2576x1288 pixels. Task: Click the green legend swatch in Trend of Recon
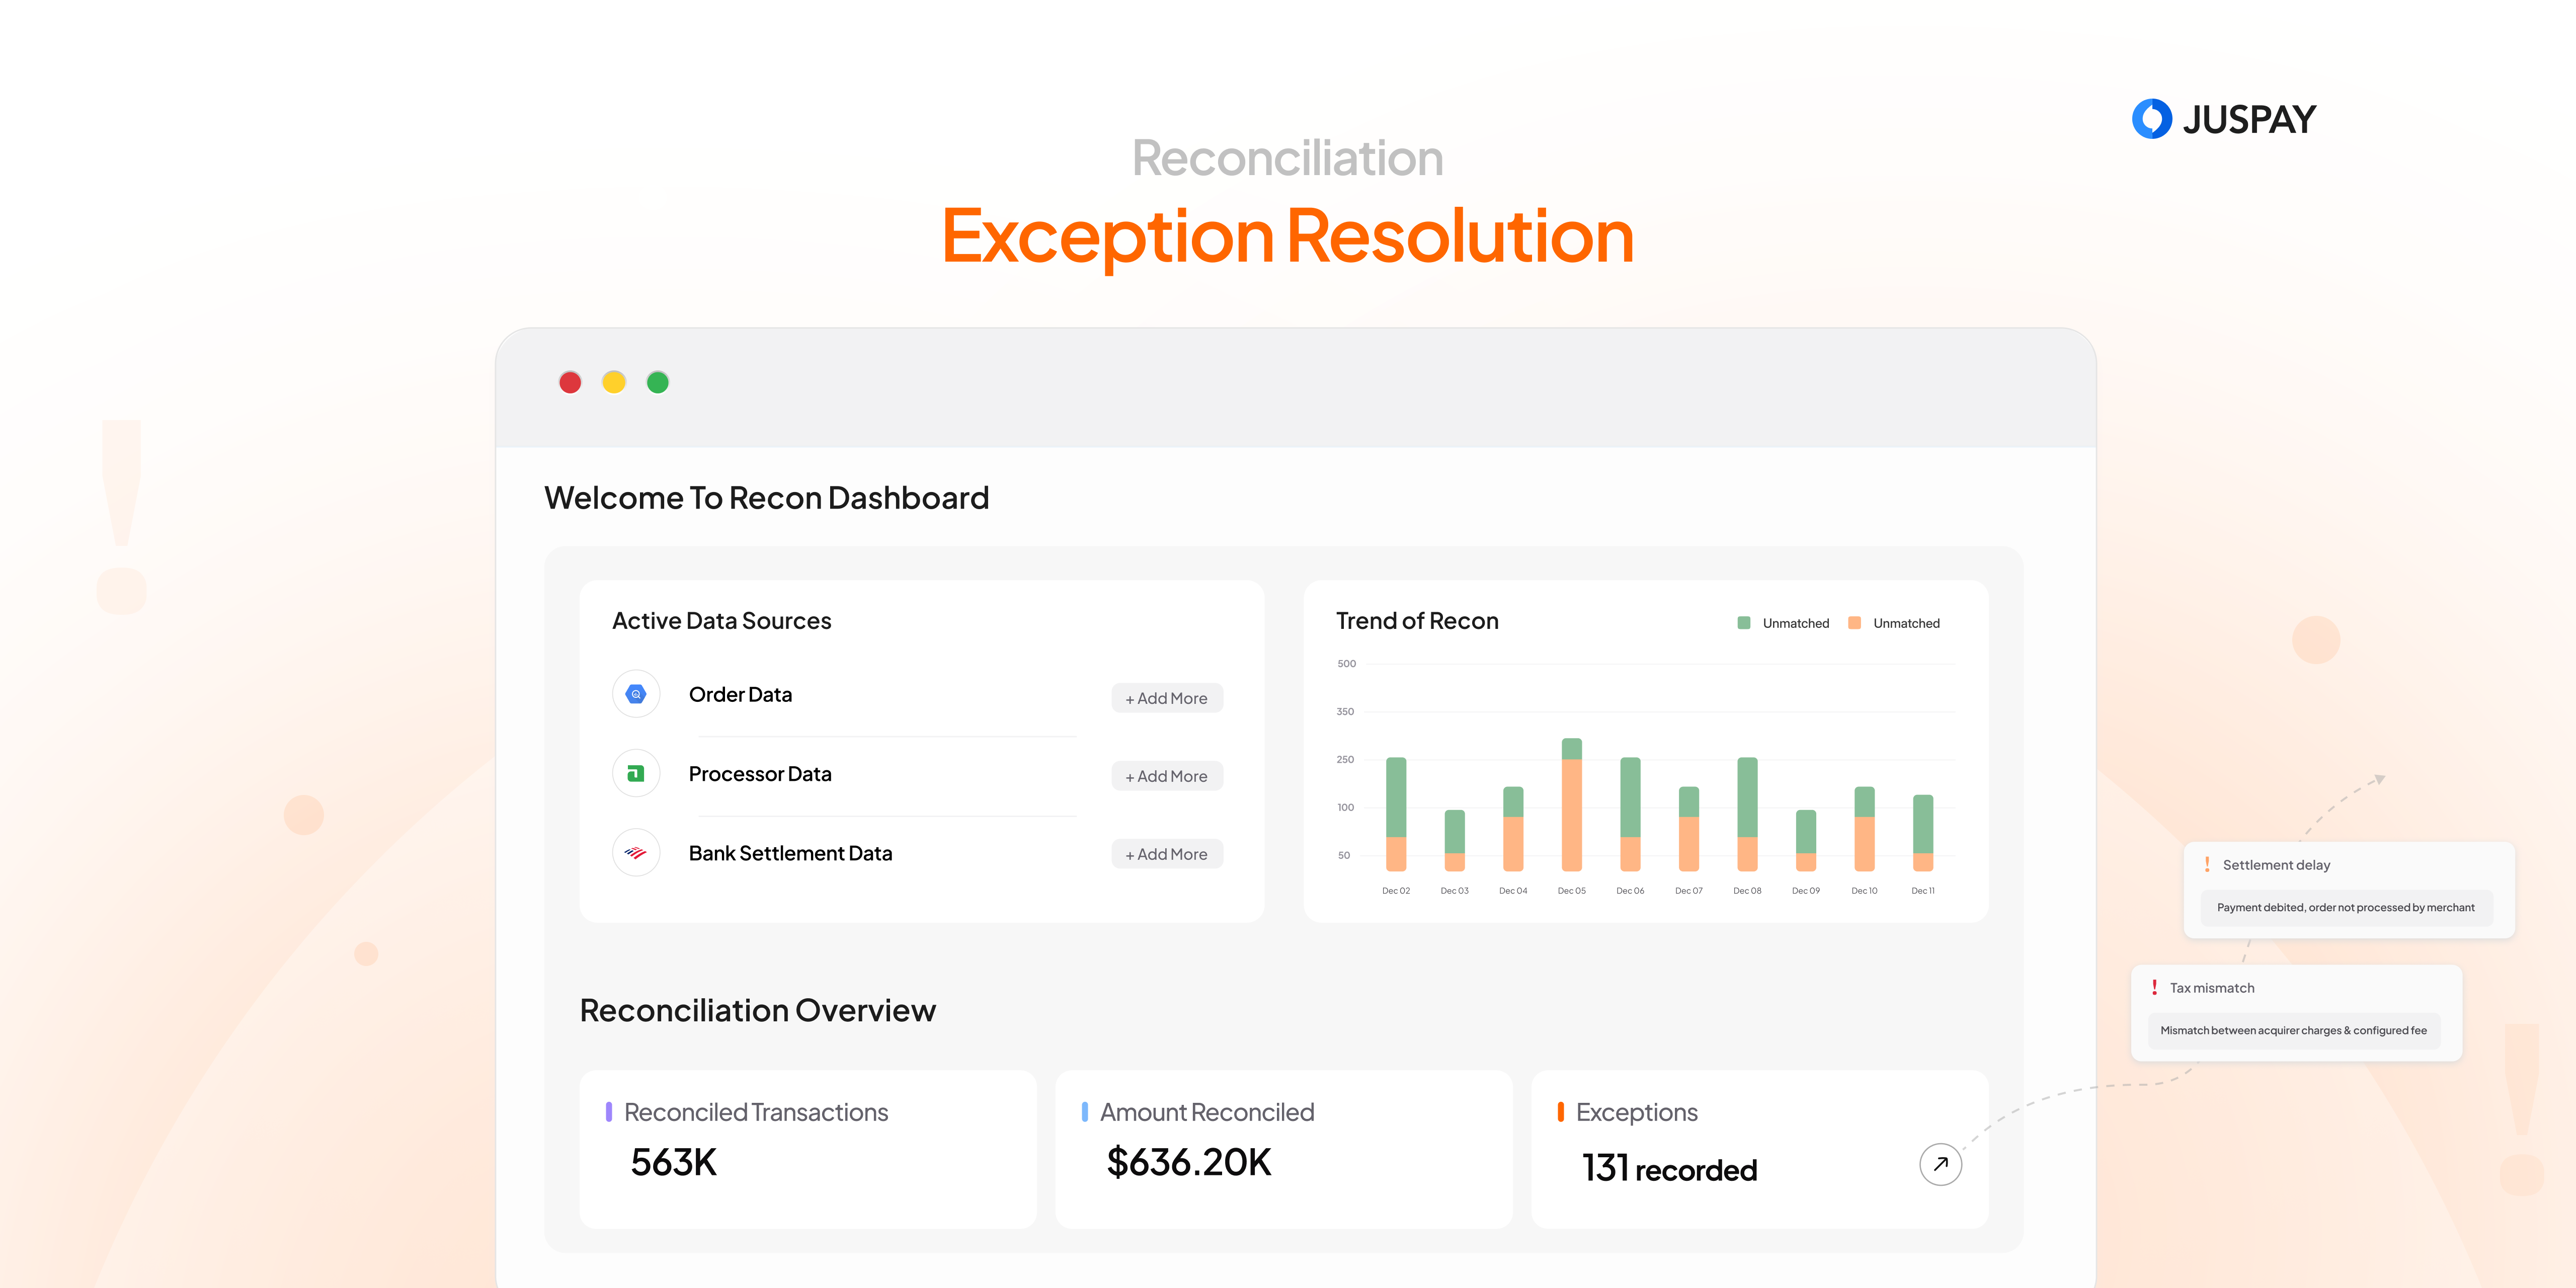pos(1744,623)
